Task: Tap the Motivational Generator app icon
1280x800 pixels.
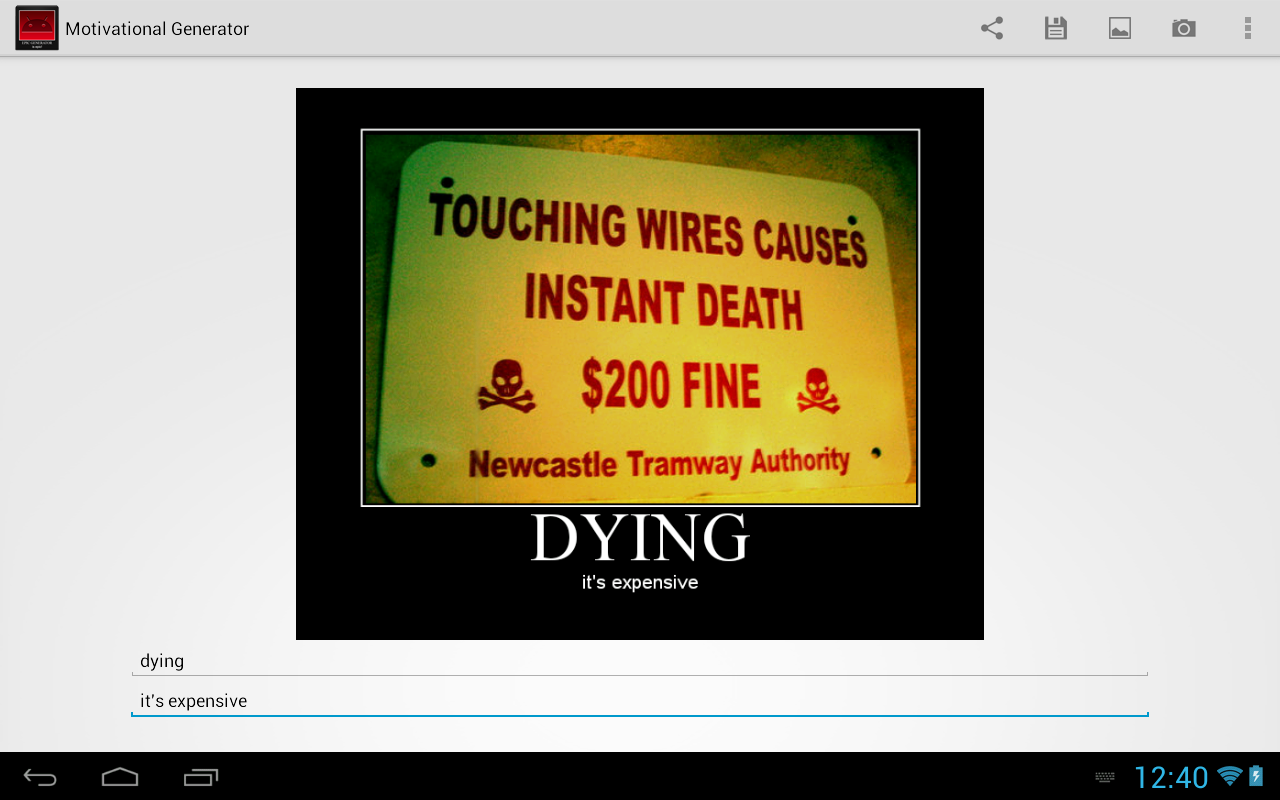Action: (x=37, y=28)
